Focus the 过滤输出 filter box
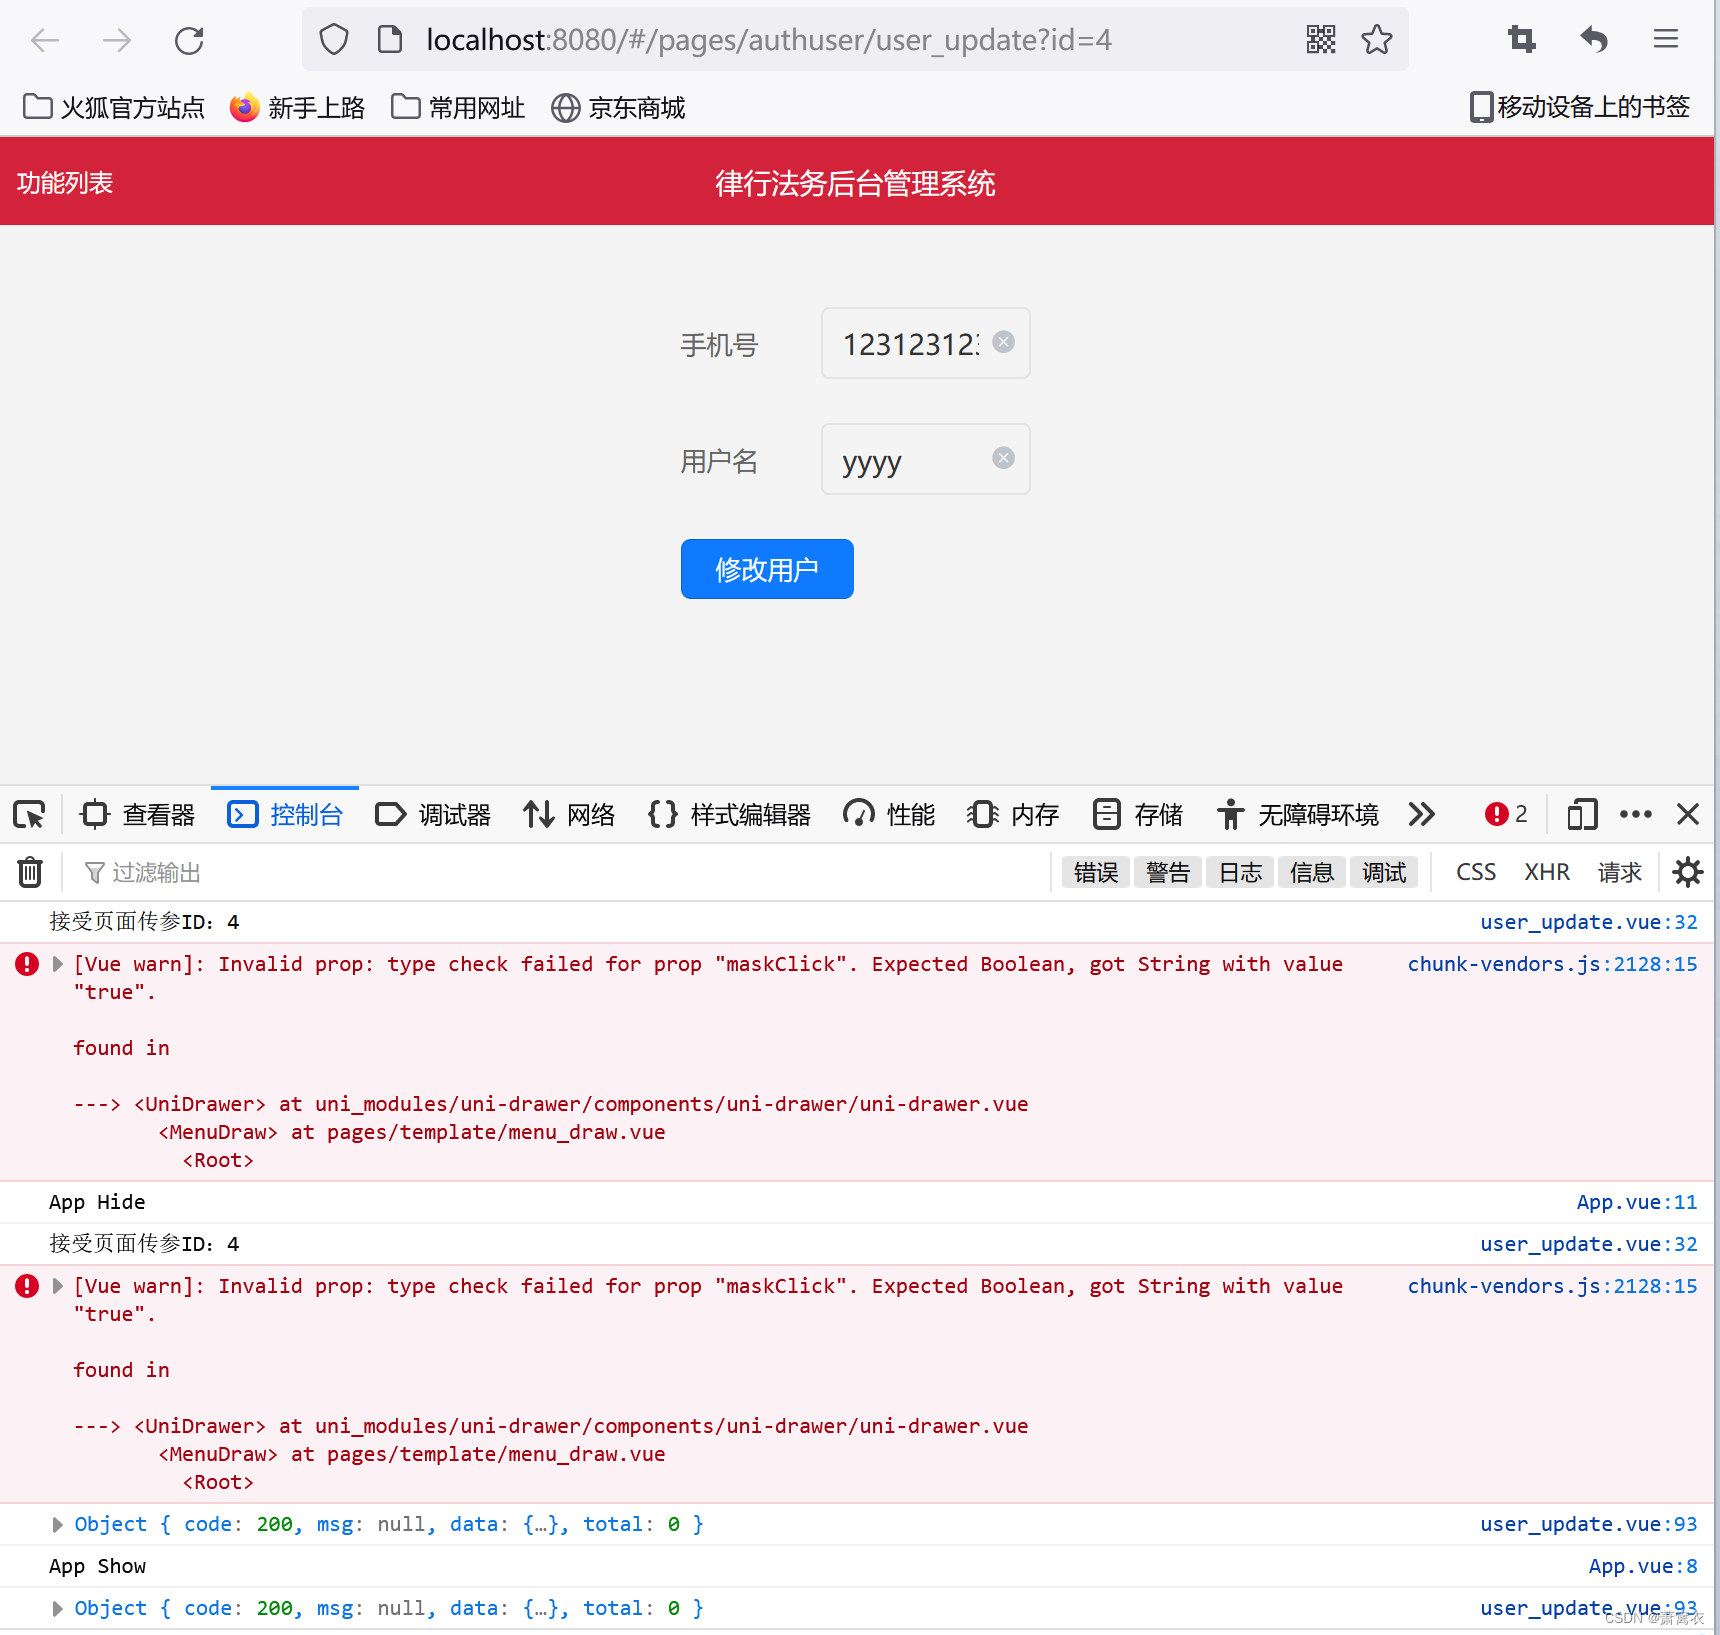 560,873
